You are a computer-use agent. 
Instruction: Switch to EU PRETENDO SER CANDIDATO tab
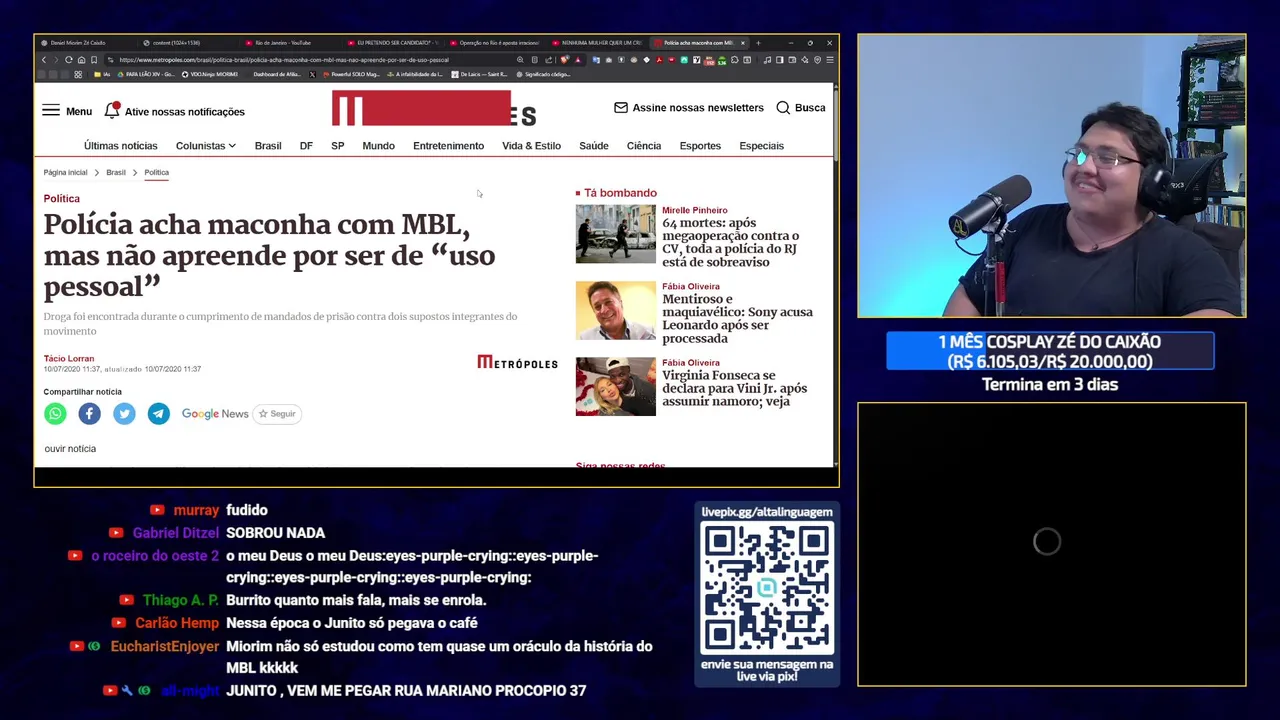point(392,43)
